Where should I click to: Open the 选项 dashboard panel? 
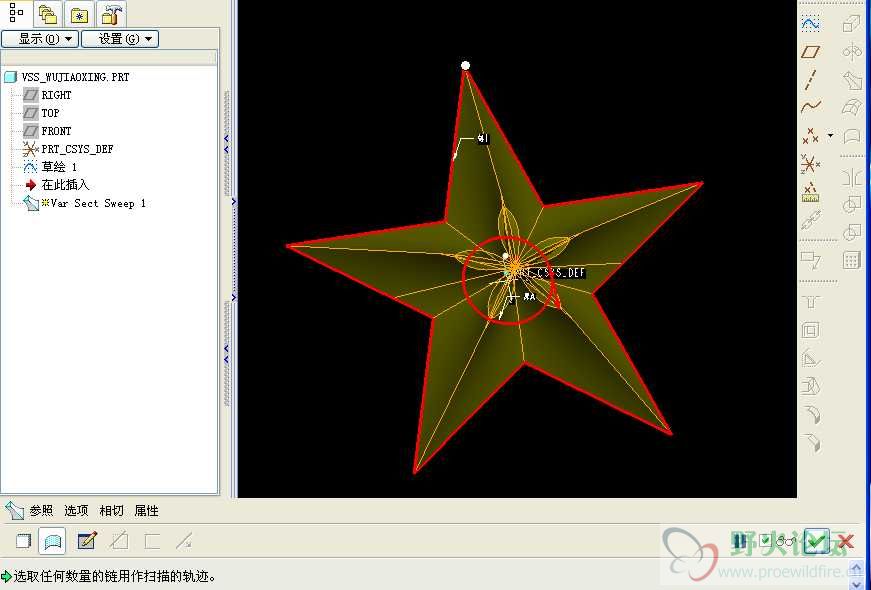pos(76,511)
